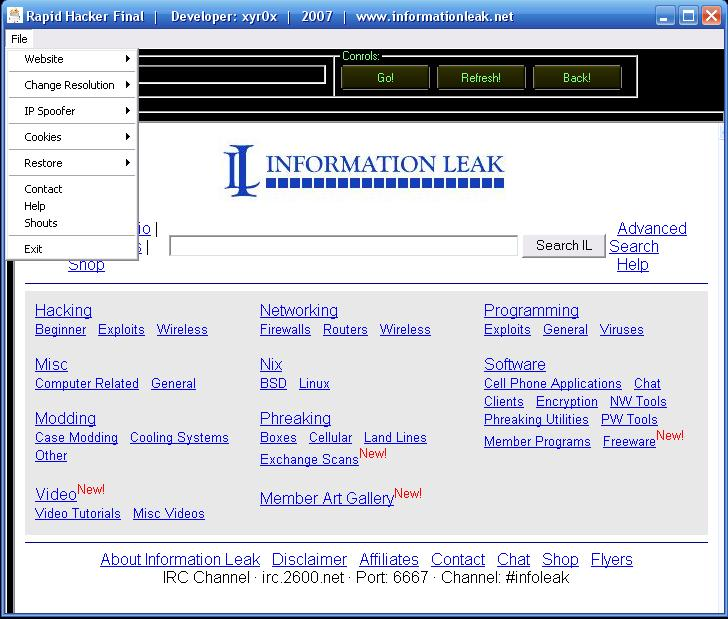Viewport: 728px width, 619px height.
Task: Click the Refresh! button
Action: (481, 78)
